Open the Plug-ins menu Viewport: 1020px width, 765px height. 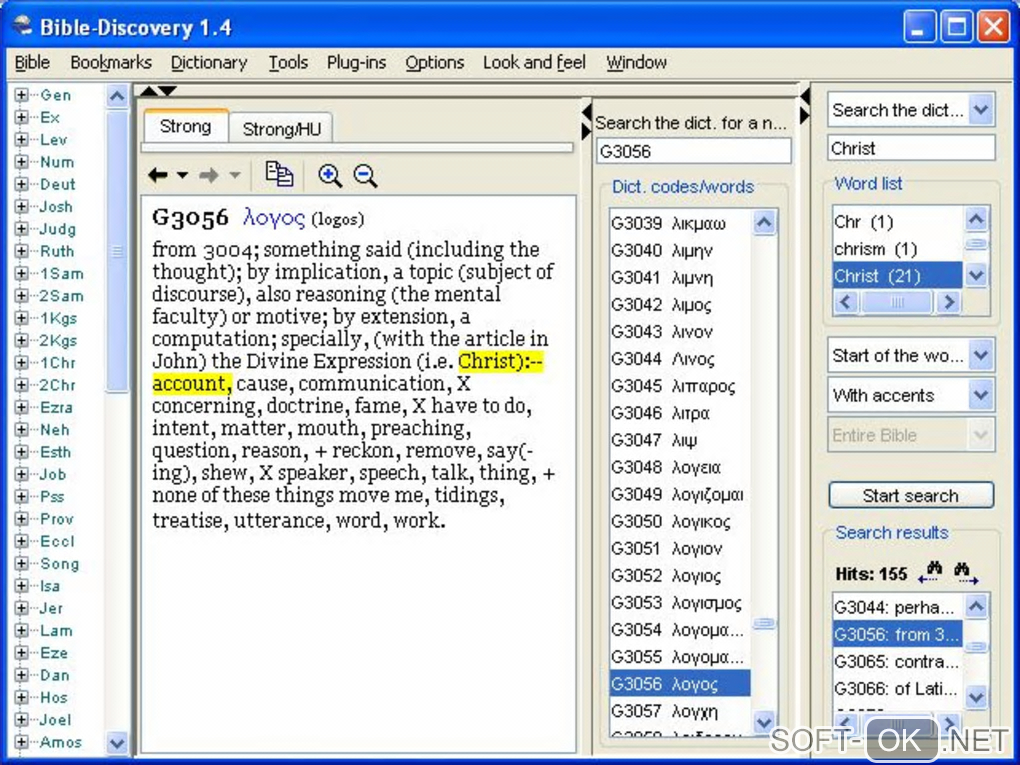click(x=356, y=62)
